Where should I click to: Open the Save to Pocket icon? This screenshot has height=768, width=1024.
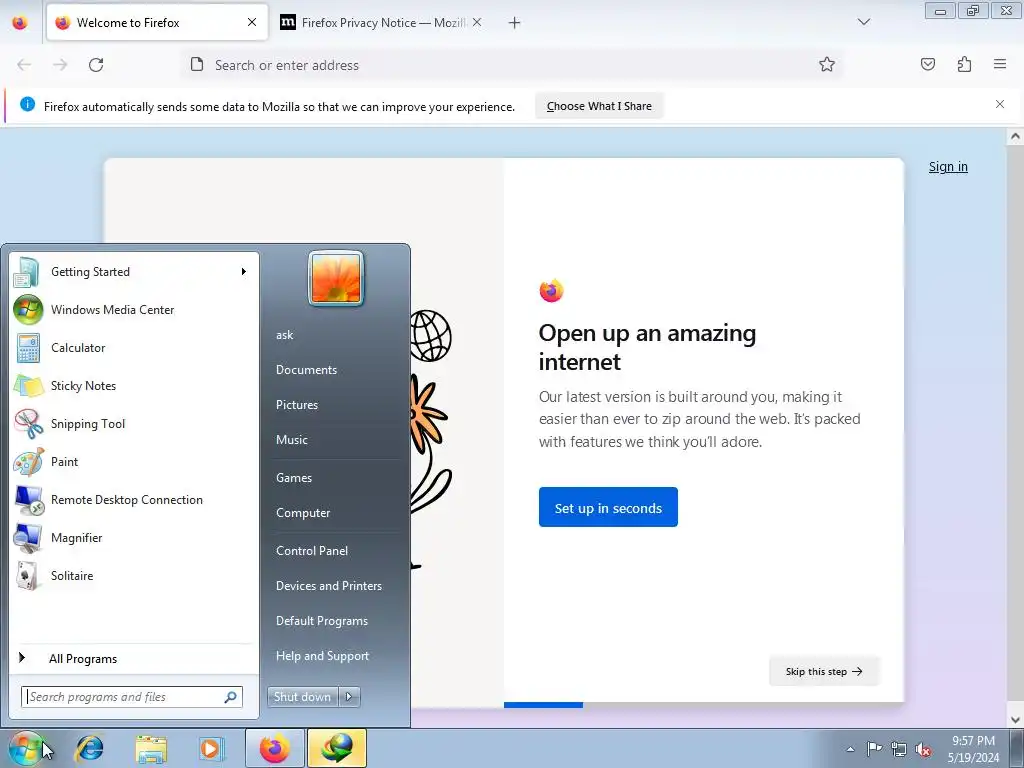[x=927, y=64]
